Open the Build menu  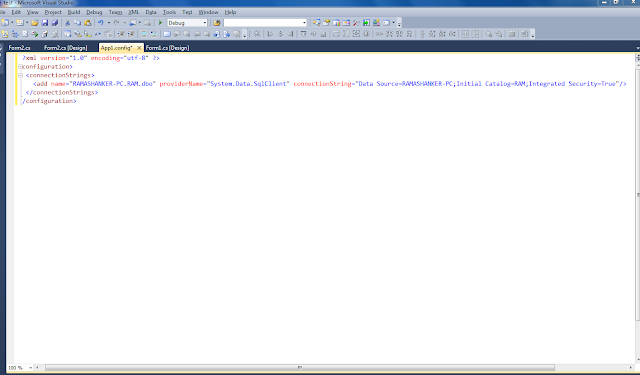point(74,12)
